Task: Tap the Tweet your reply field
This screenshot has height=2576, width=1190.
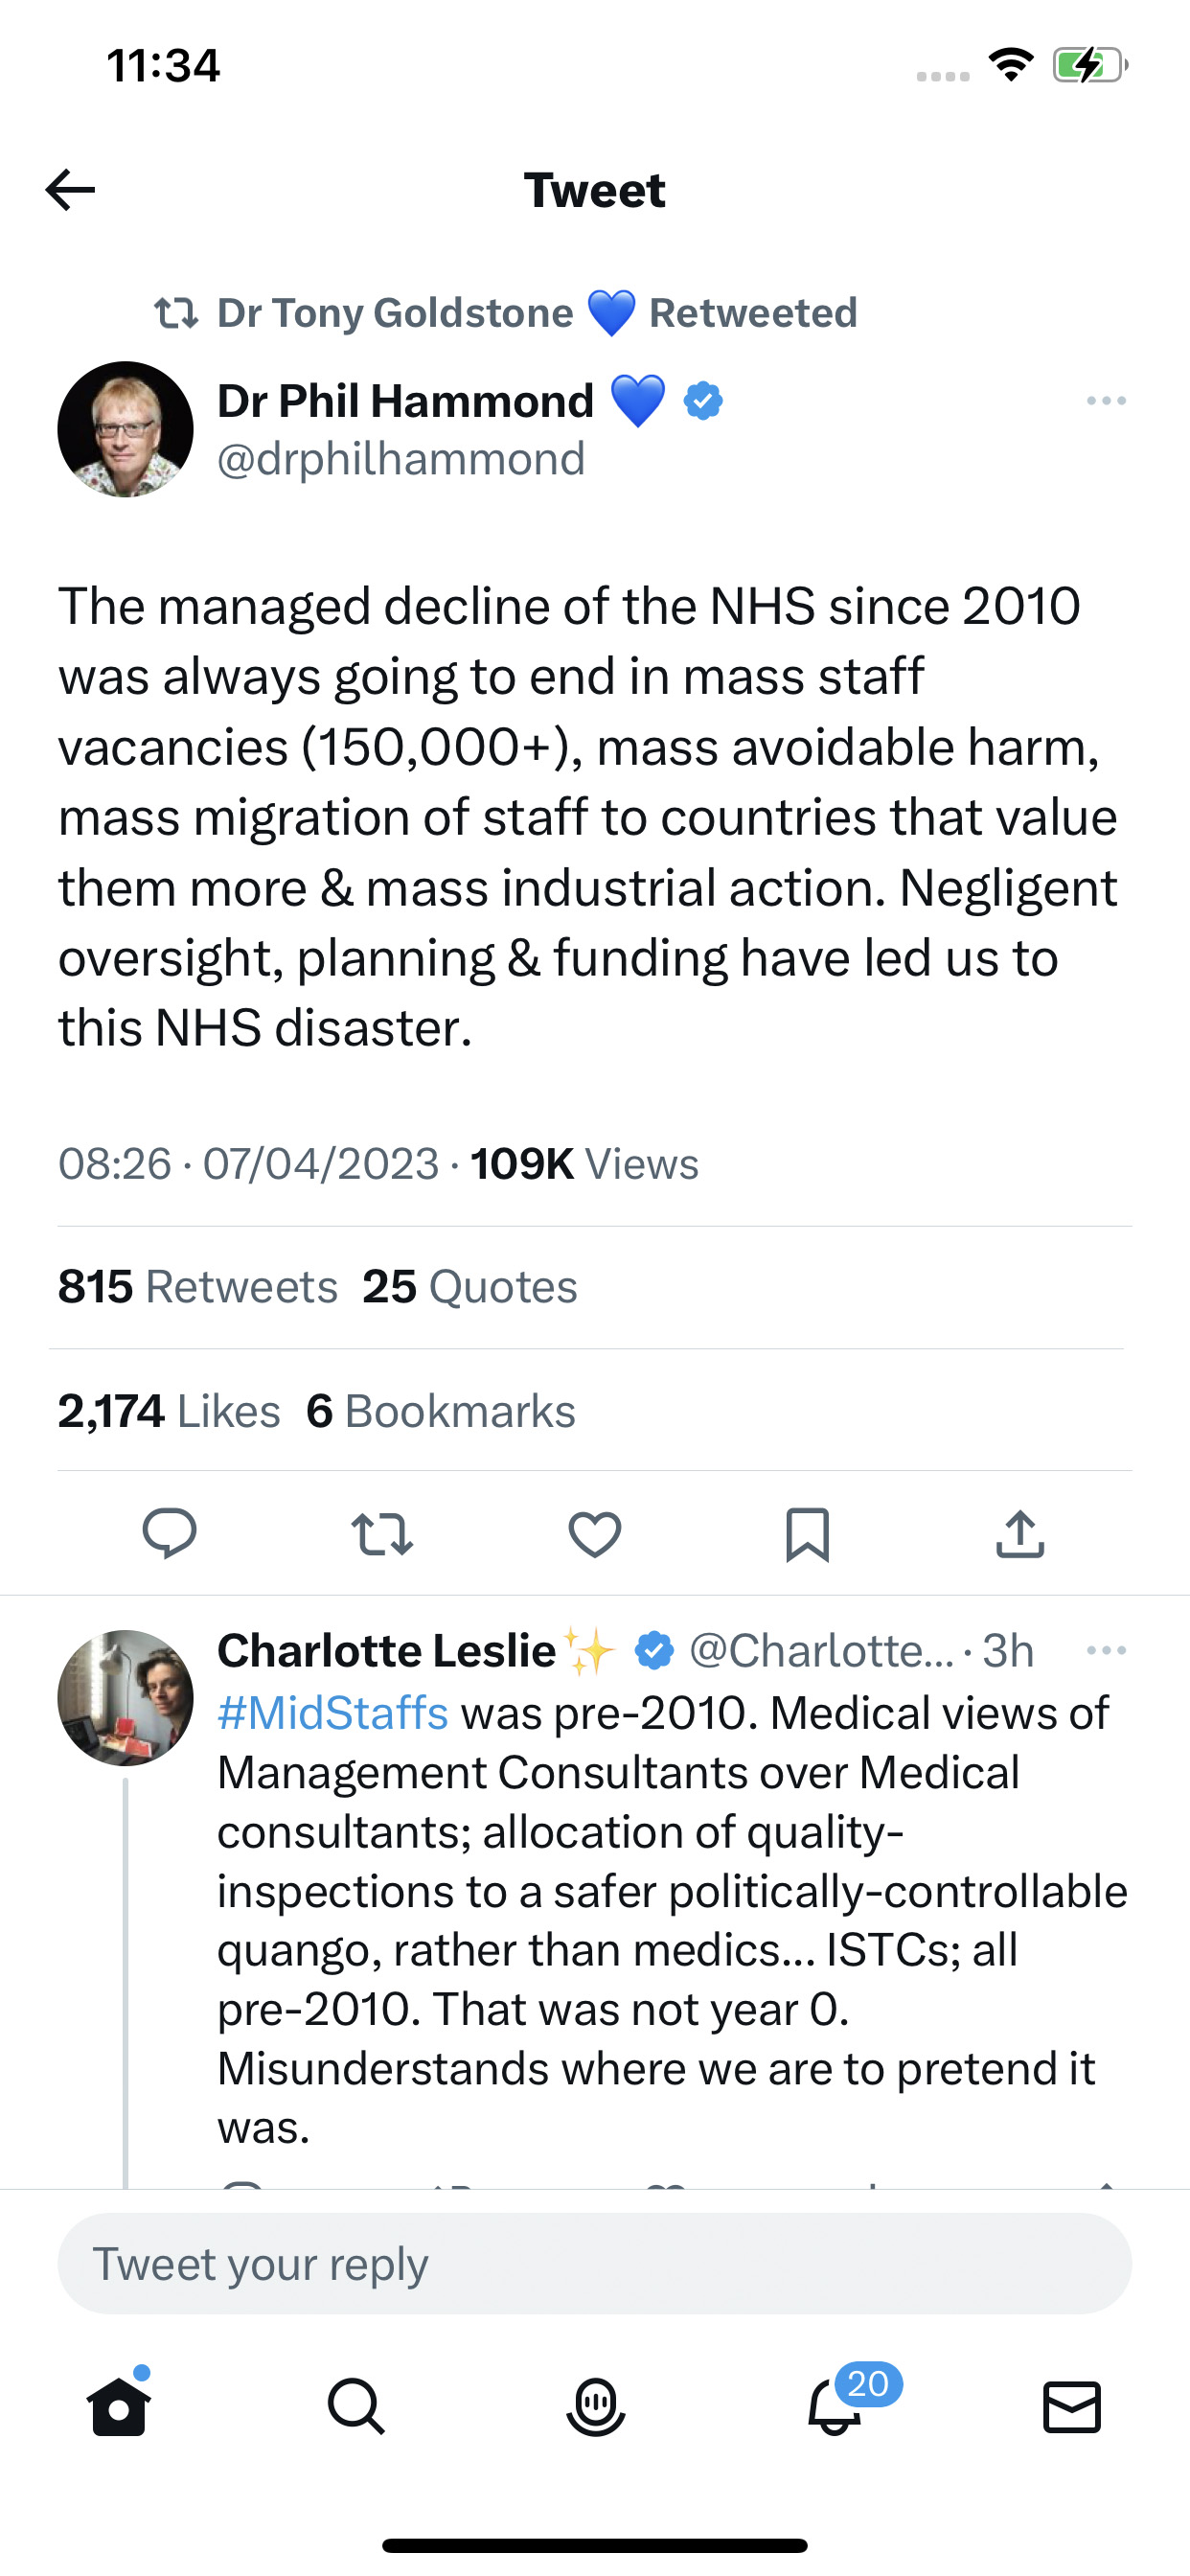Action: click(595, 2263)
